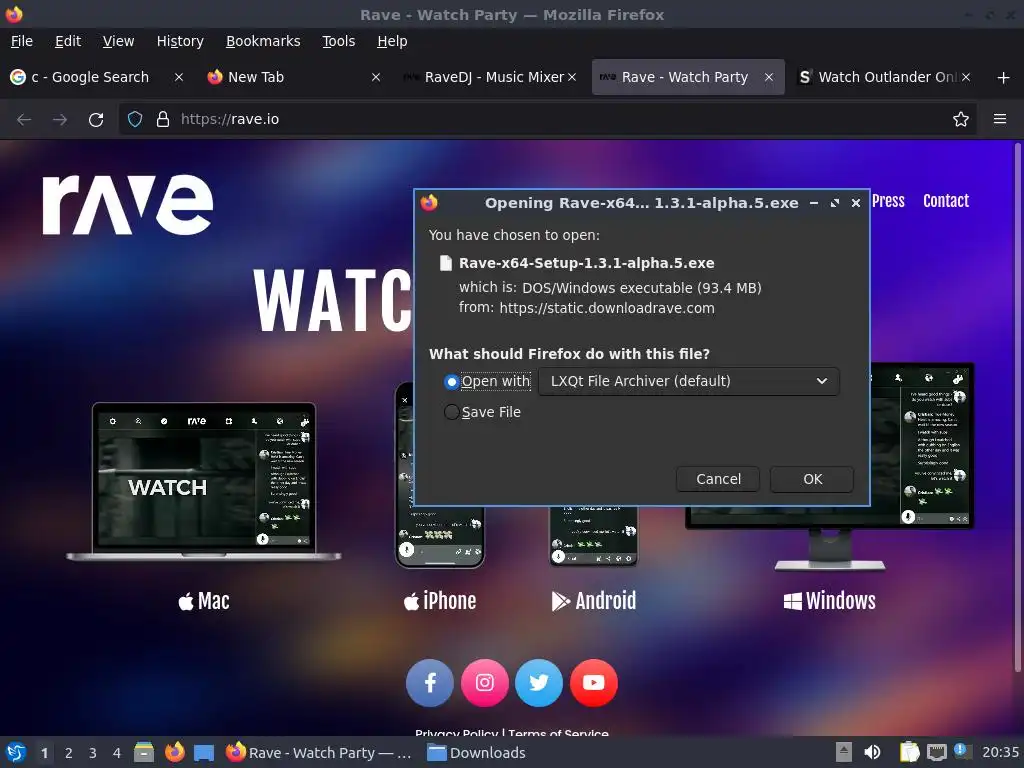Click the Rave logo on the page
Screen dimensions: 1024x768
[127, 204]
